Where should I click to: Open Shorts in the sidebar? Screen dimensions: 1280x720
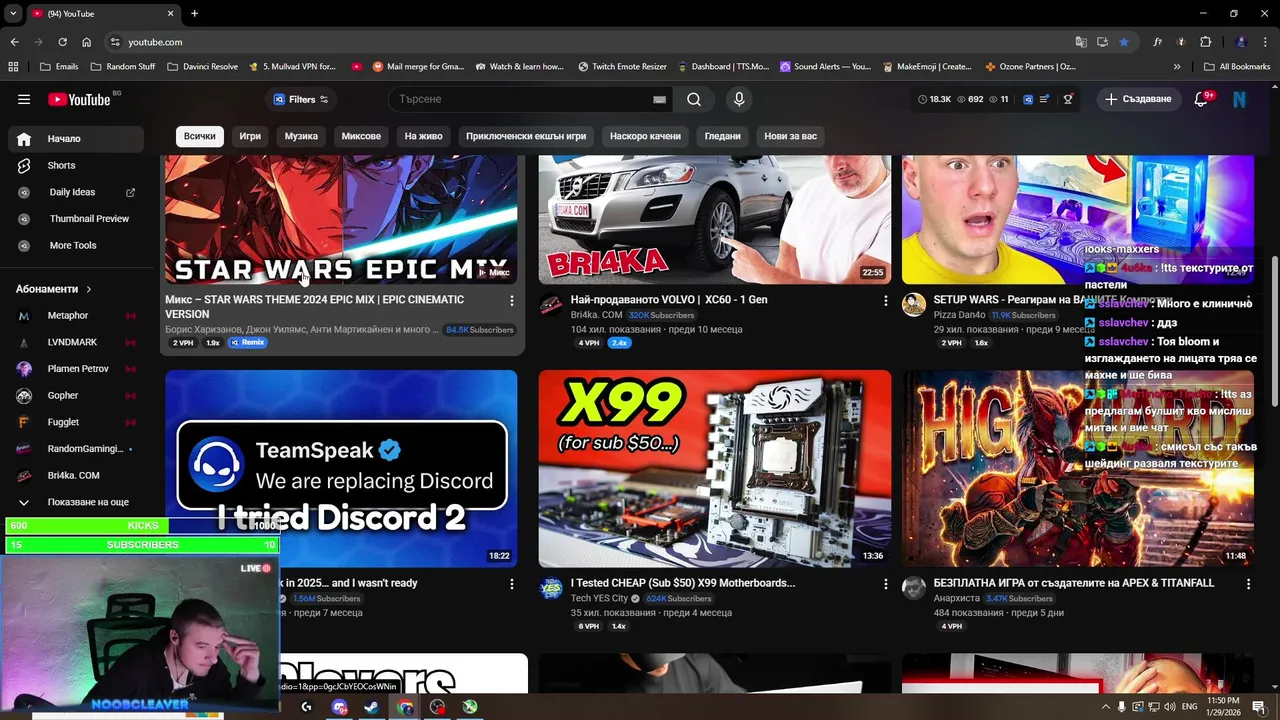tap(76, 165)
